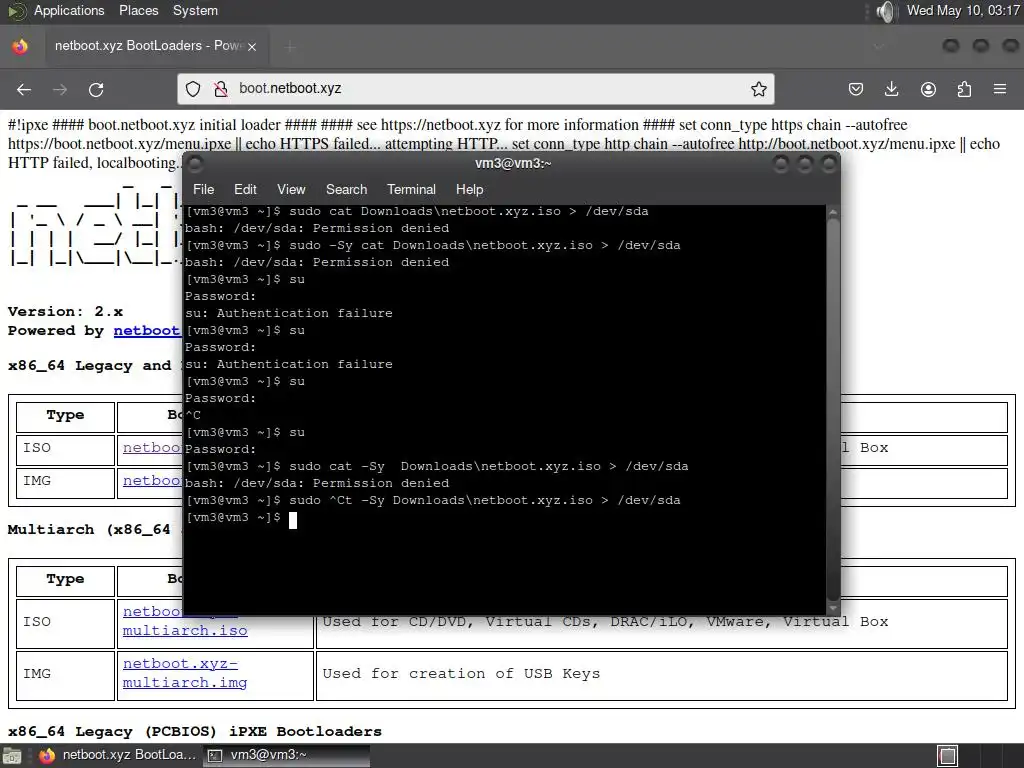The image size is (1024, 768).
Task: Click the 'x86_64 Legacy (PCBIOS) iPXE Bootloaders' heading
Action: pos(195,731)
